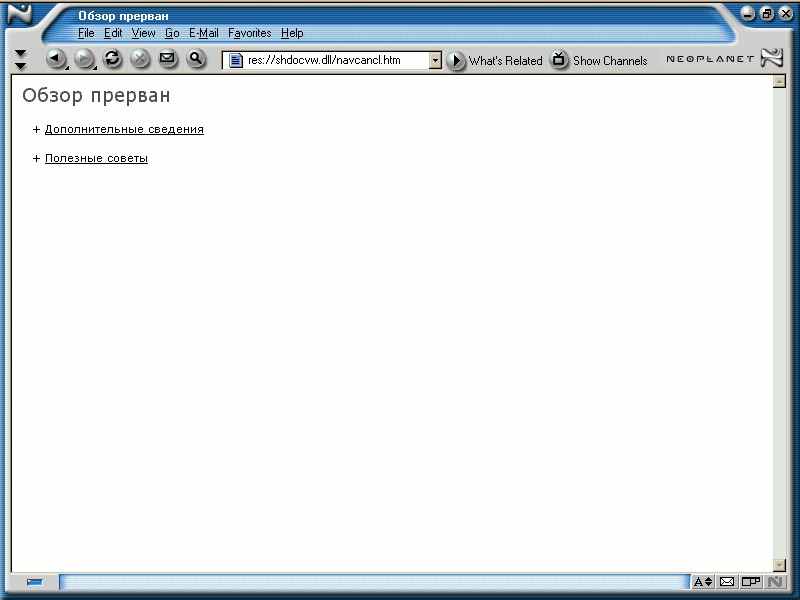Expand Дополнительные сведения with plus sign
This screenshot has width=800, height=600.
(x=36, y=130)
